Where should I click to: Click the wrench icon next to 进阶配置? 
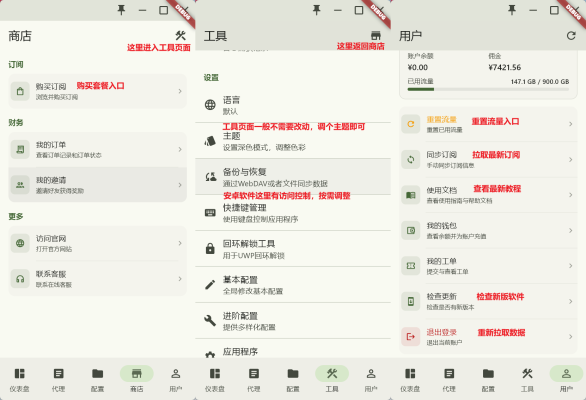[210, 320]
